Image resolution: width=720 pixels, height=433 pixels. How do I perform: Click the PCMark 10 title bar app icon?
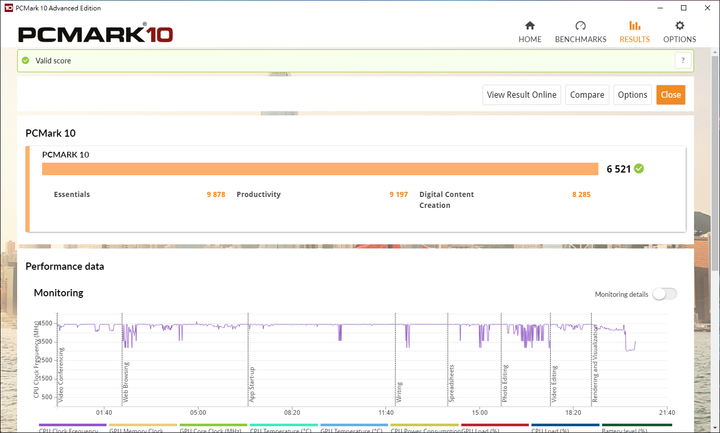8,8
